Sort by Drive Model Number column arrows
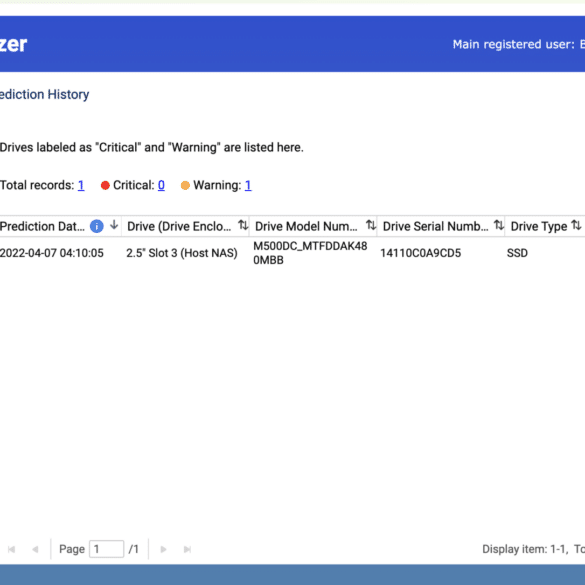This screenshot has width=585, height=585. [370, 225]
